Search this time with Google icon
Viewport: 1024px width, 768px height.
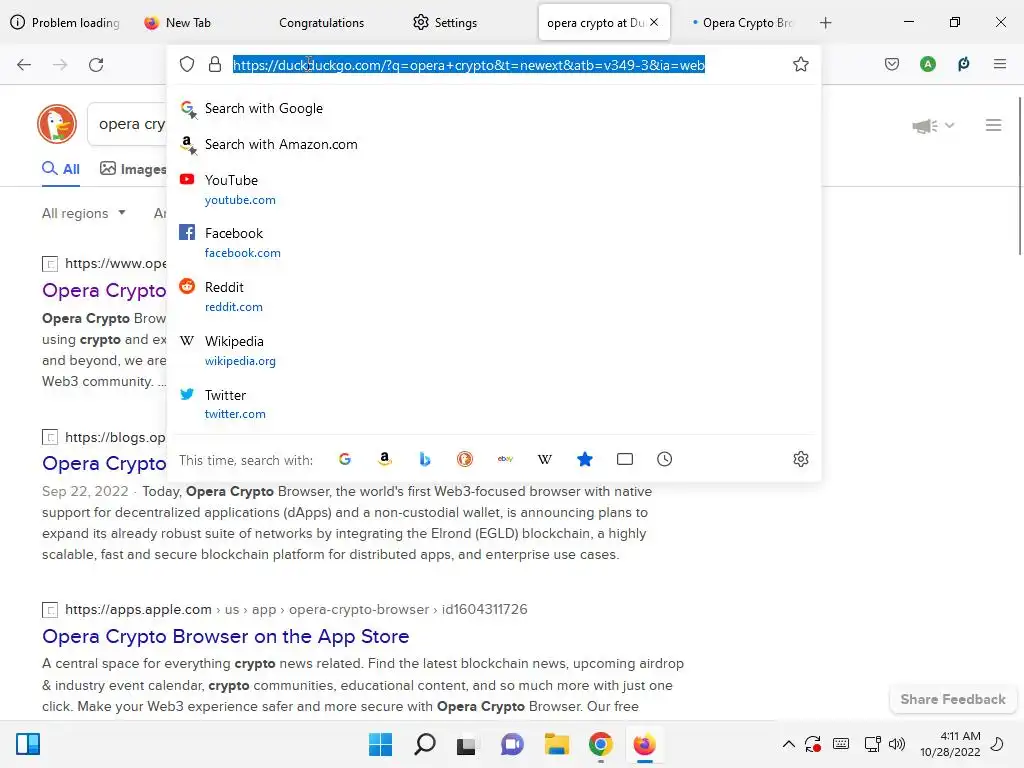(x=345, y=459)
